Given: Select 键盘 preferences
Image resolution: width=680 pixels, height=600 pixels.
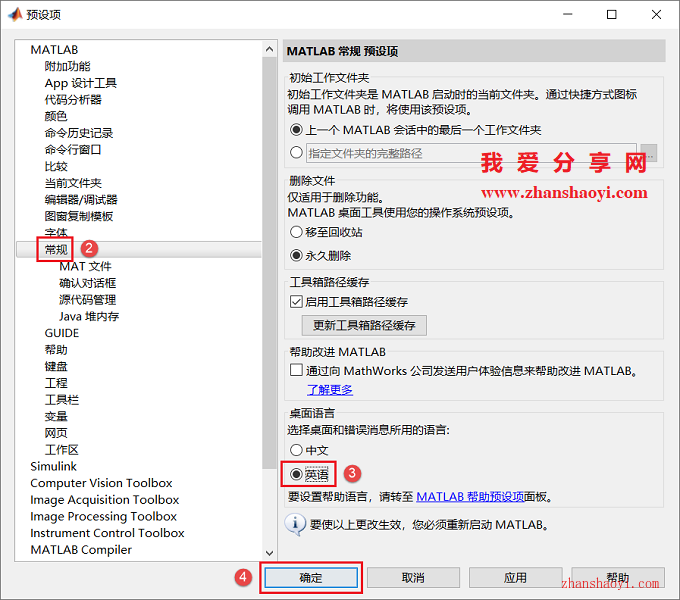Looking at the screenshot, I should [x=56, y=366].
